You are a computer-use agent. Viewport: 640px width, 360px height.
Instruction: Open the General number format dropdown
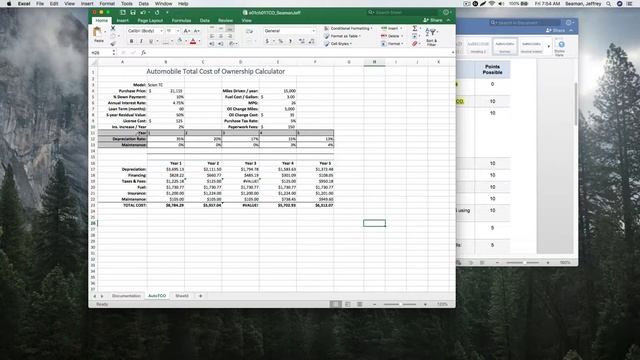point(290,31)
